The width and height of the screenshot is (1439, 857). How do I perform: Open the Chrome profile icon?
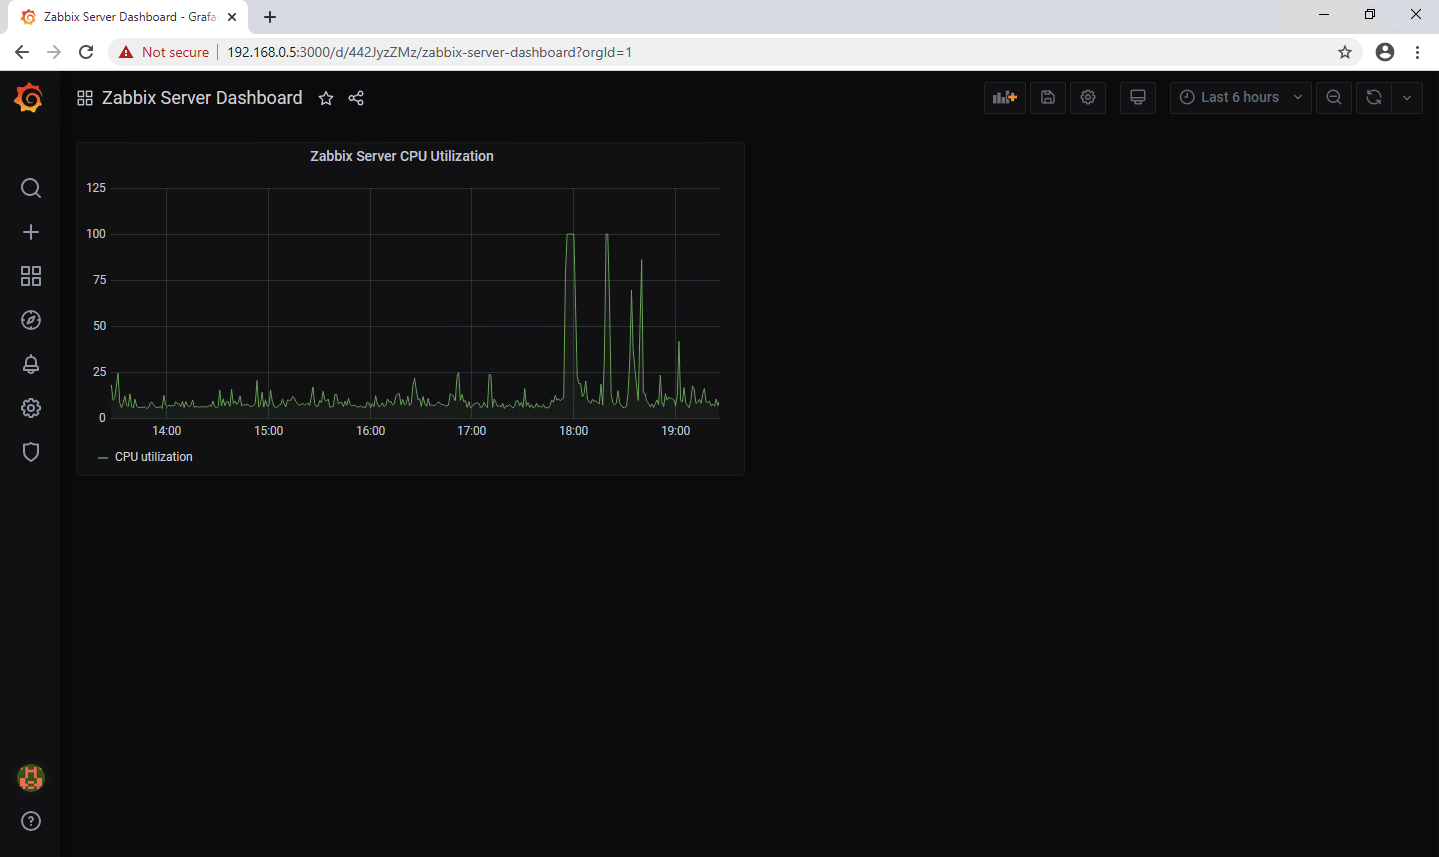1385,52
